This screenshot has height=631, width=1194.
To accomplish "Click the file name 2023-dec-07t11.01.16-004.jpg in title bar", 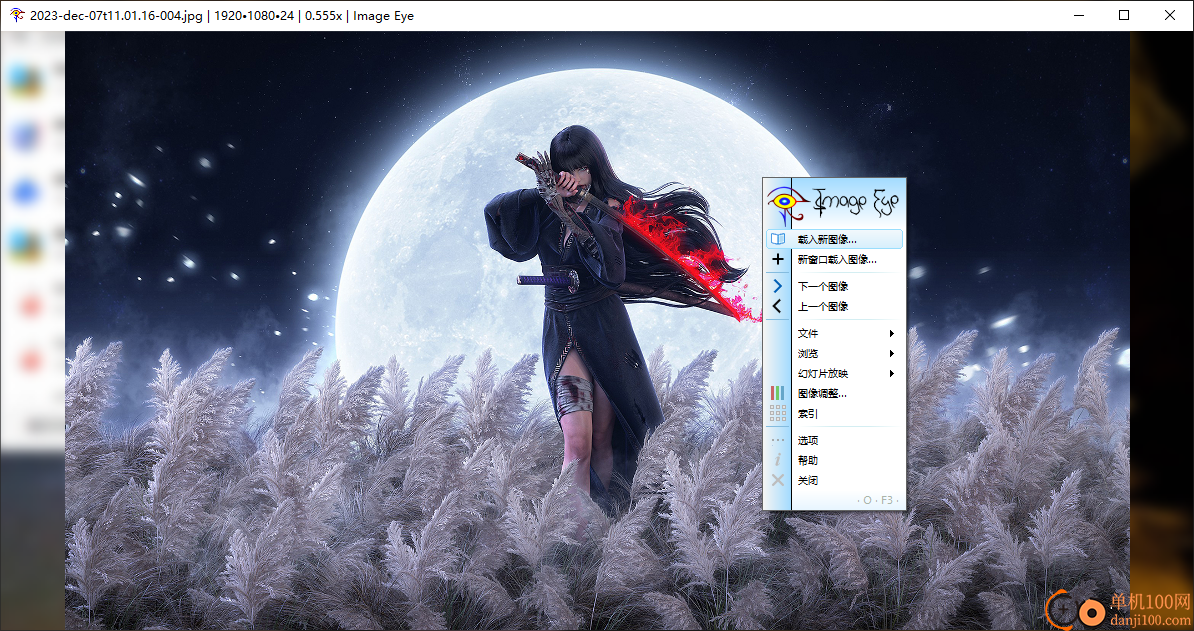I will (117, 15).
